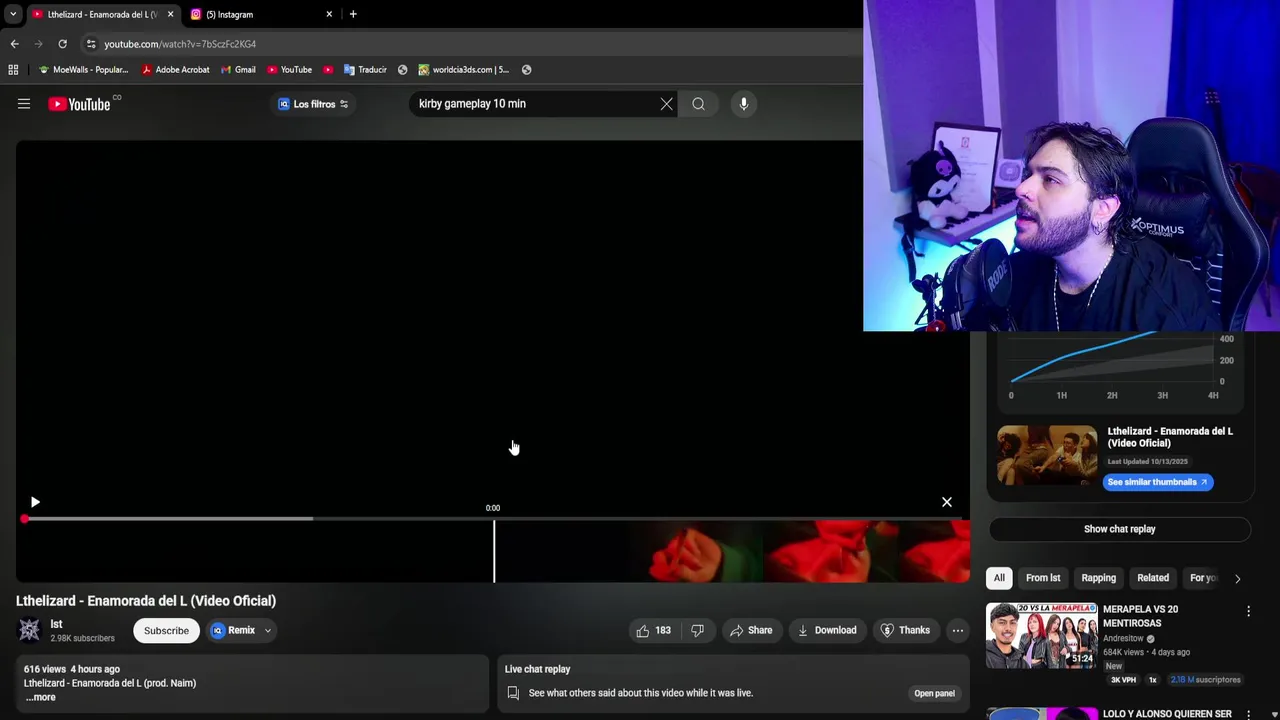
Task: Select the Rapping filter chip
Action: (x=1098, y=578)
